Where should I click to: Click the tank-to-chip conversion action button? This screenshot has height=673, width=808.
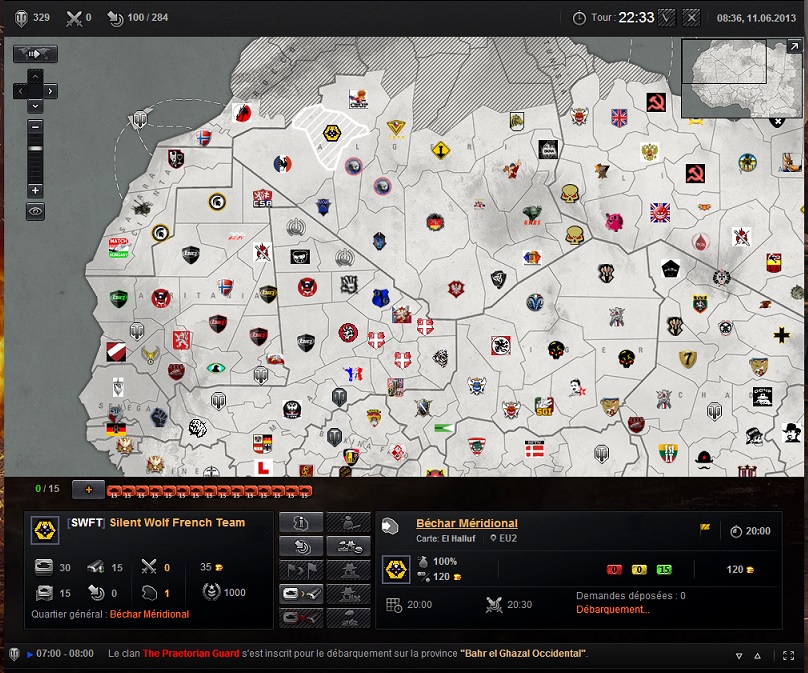point(301,594)
